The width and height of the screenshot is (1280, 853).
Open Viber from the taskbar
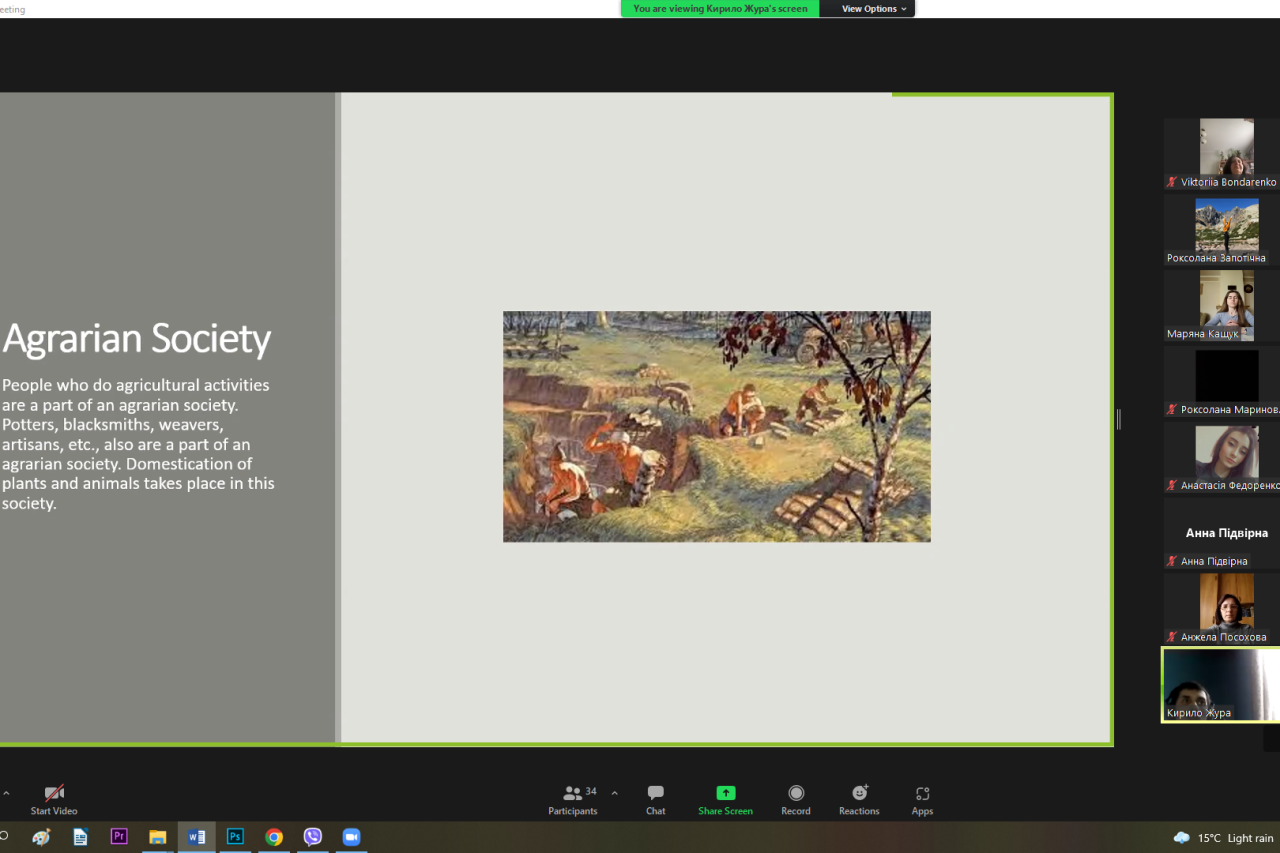tap(313, 837)
